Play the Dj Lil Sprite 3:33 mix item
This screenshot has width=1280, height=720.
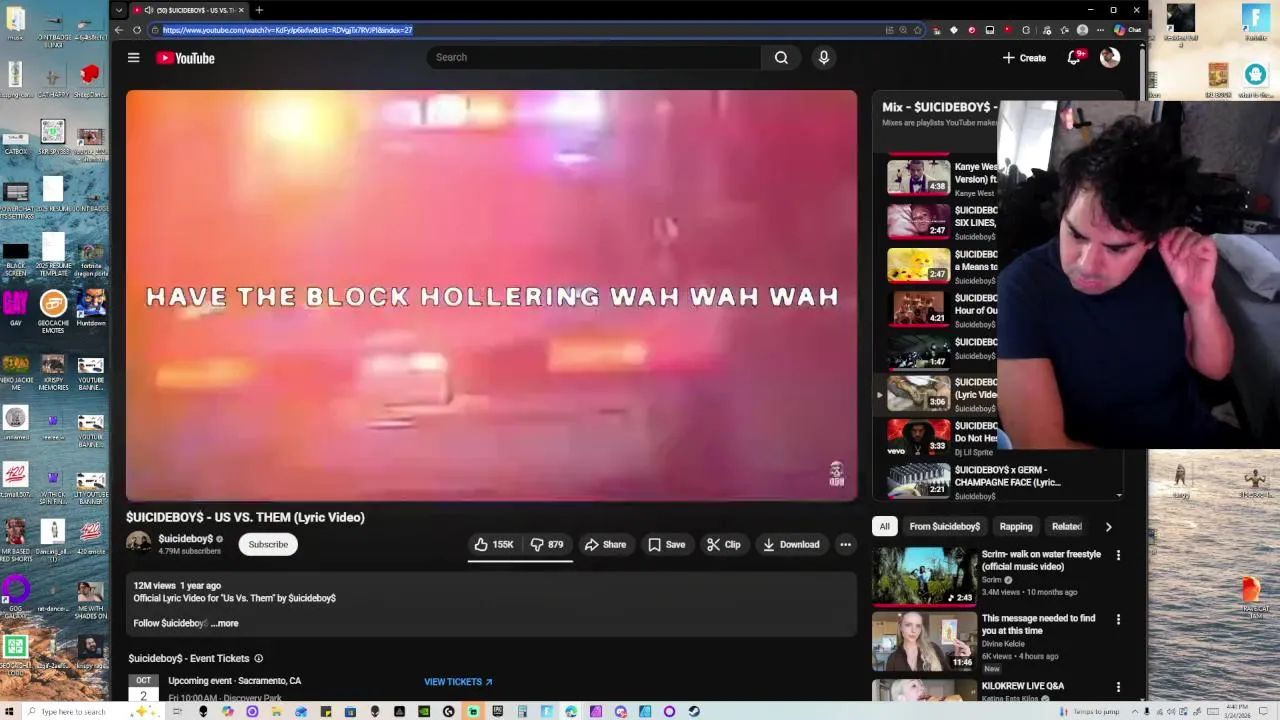click(918, 437)
